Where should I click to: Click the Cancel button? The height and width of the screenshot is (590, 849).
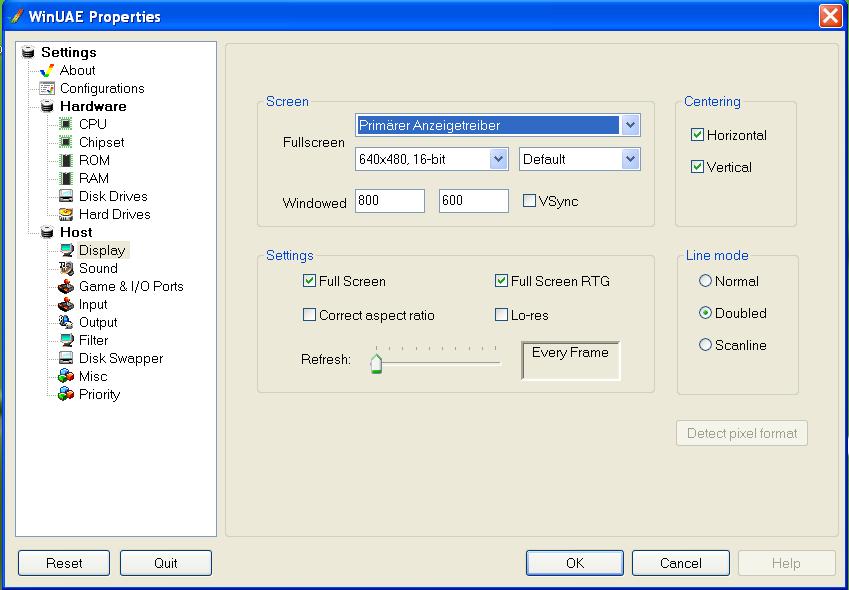pos(681,563)
